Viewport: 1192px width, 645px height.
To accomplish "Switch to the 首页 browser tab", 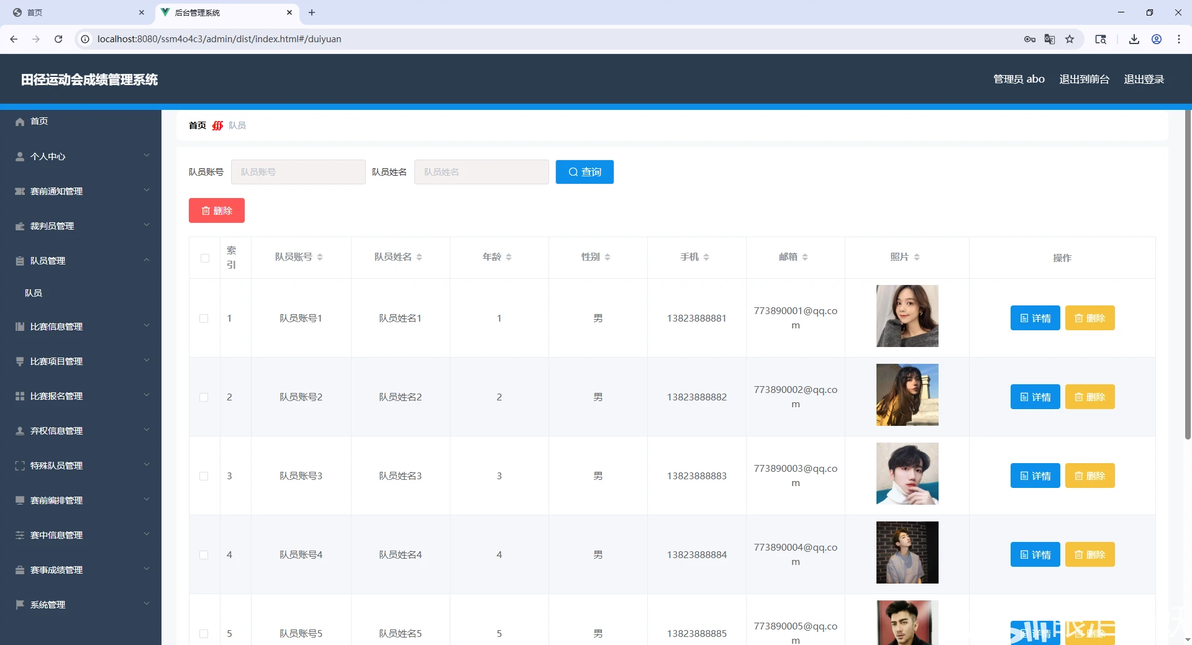I will 76,13.
